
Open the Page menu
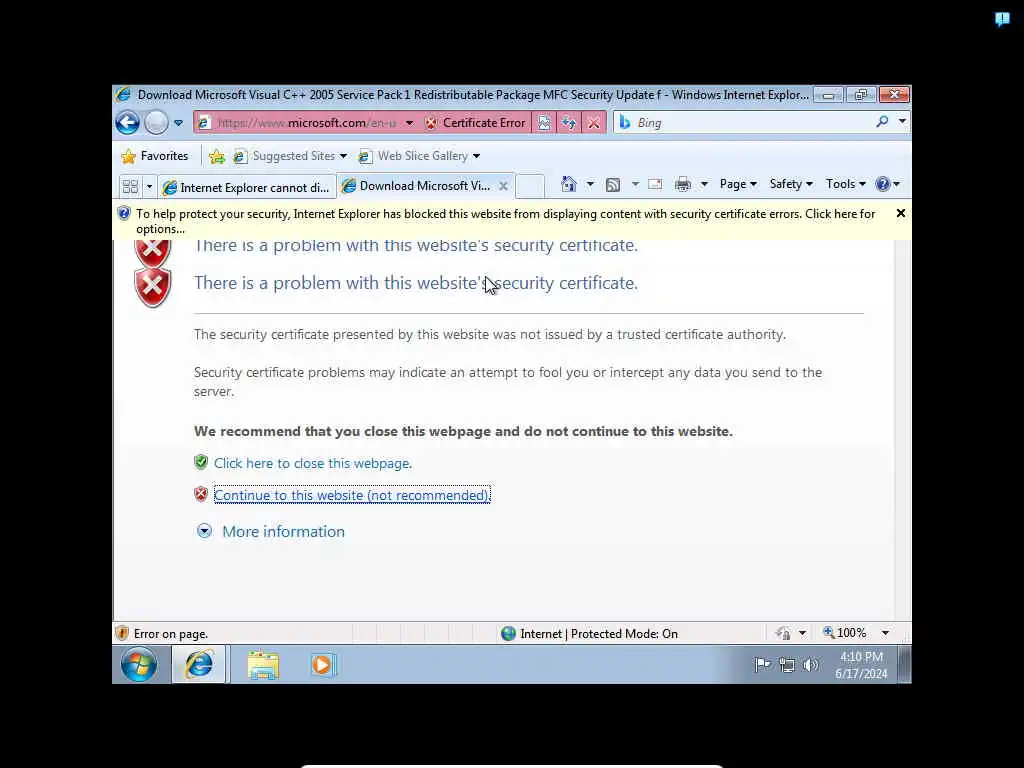point(738,184)
